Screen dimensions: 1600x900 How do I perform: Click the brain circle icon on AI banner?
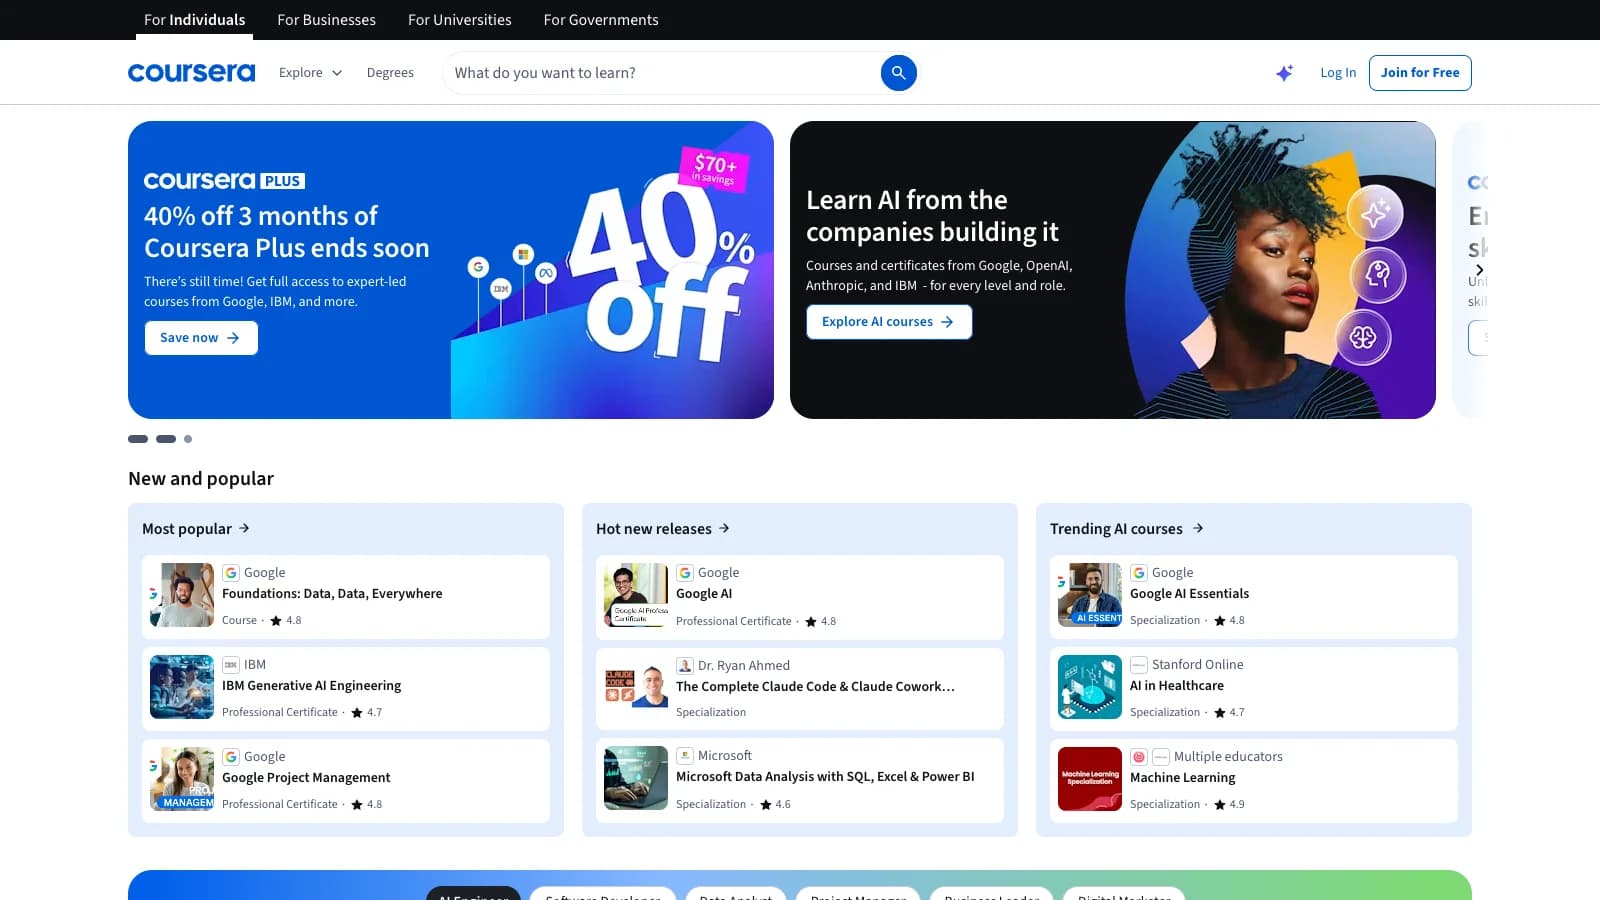[1363, 337]
